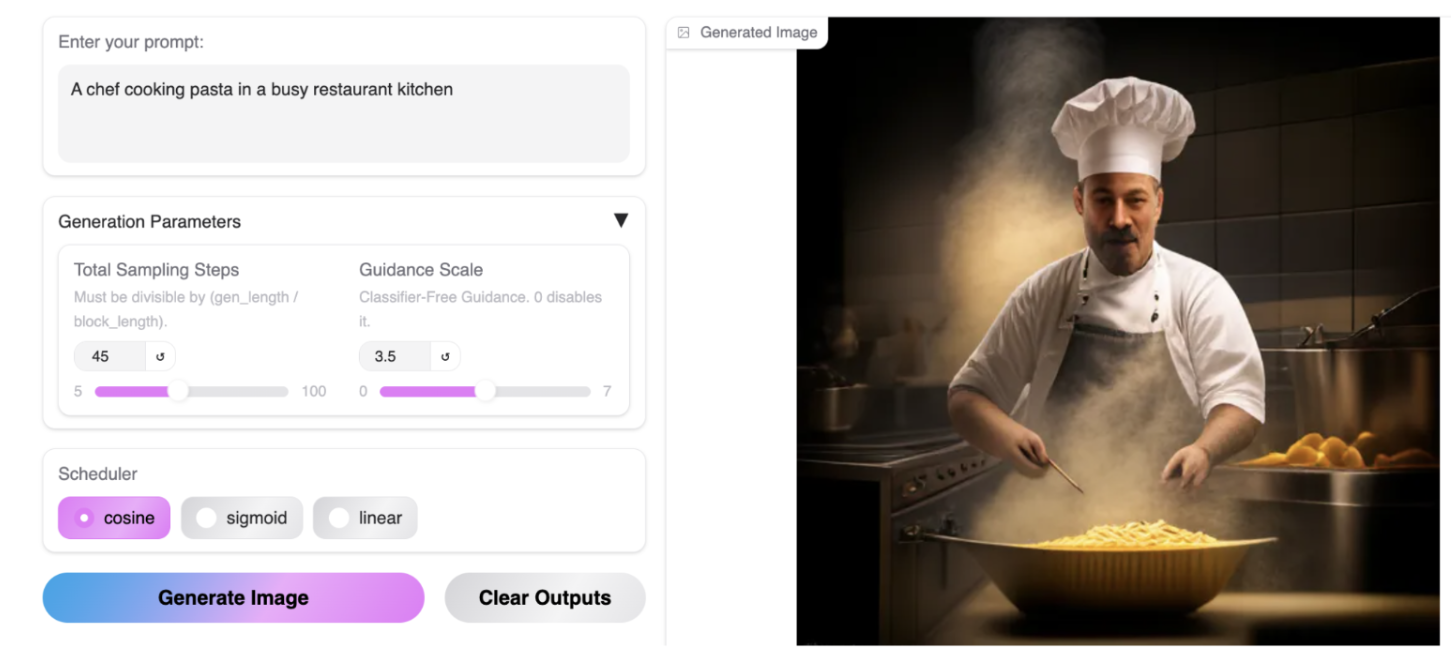
Task: Click the Scheduler group label
Action: [98, 474]
